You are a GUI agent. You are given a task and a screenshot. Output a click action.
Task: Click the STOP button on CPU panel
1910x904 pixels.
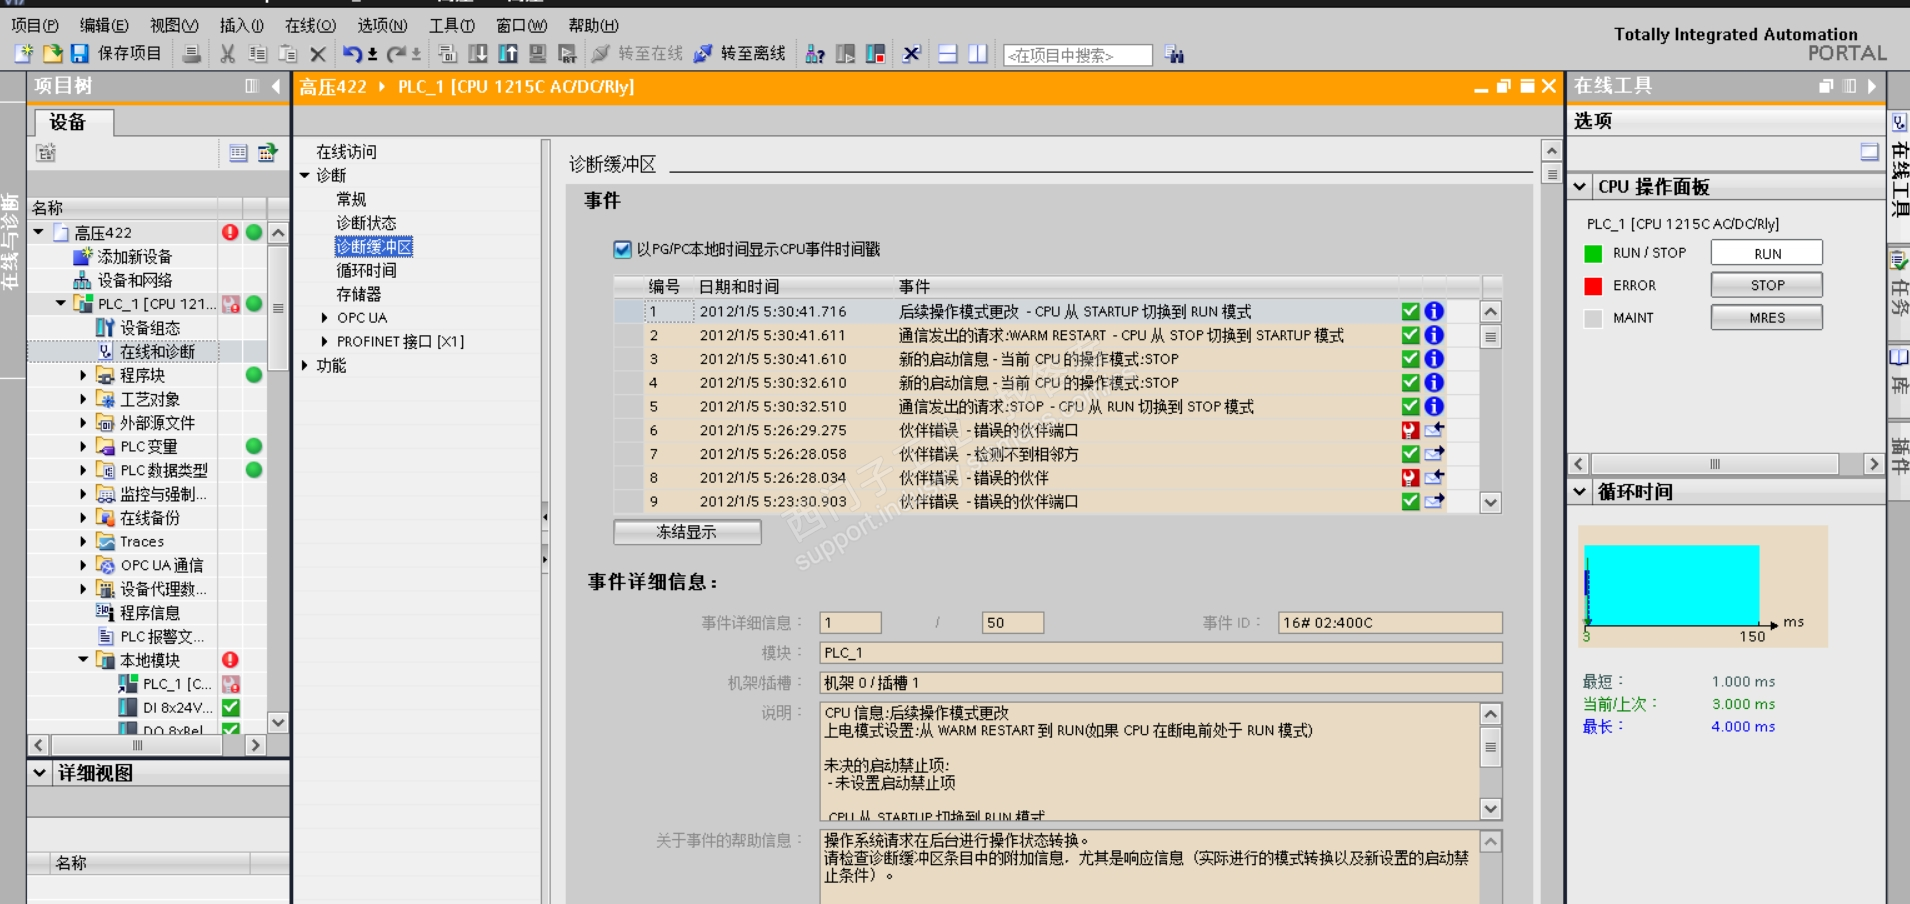pyautogui.click(x=1766, y=285)
